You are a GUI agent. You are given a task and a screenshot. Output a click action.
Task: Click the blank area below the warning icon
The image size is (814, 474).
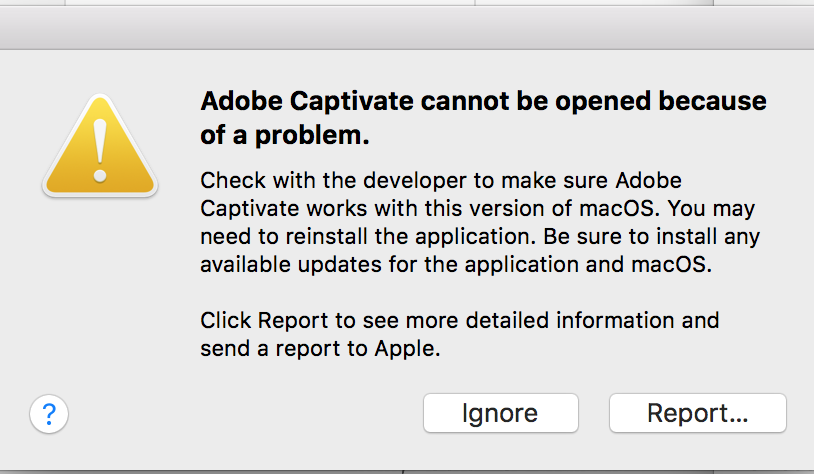tap(99, 290)
